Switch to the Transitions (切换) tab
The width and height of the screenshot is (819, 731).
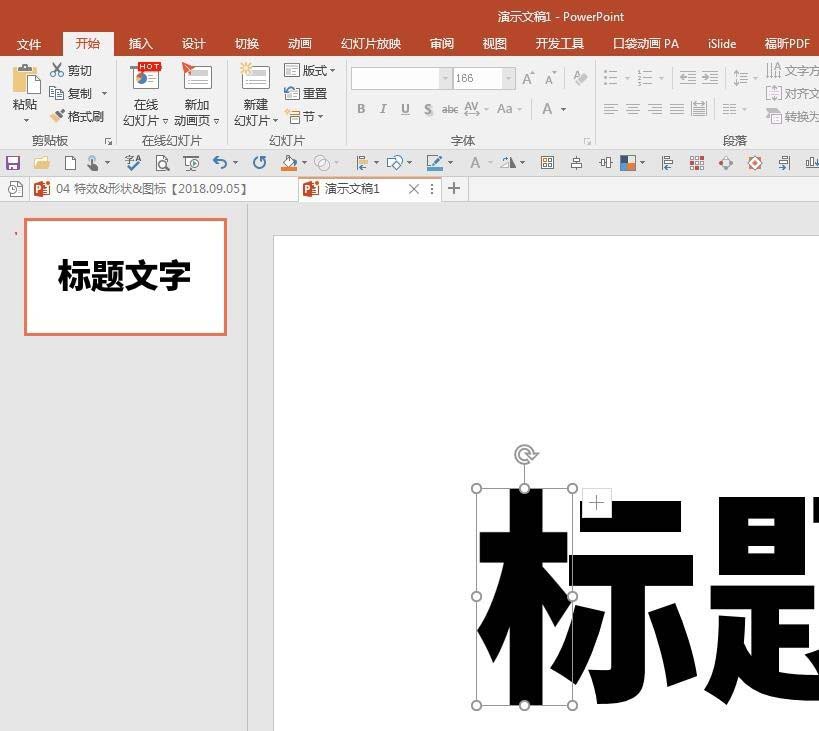[247, 44]
